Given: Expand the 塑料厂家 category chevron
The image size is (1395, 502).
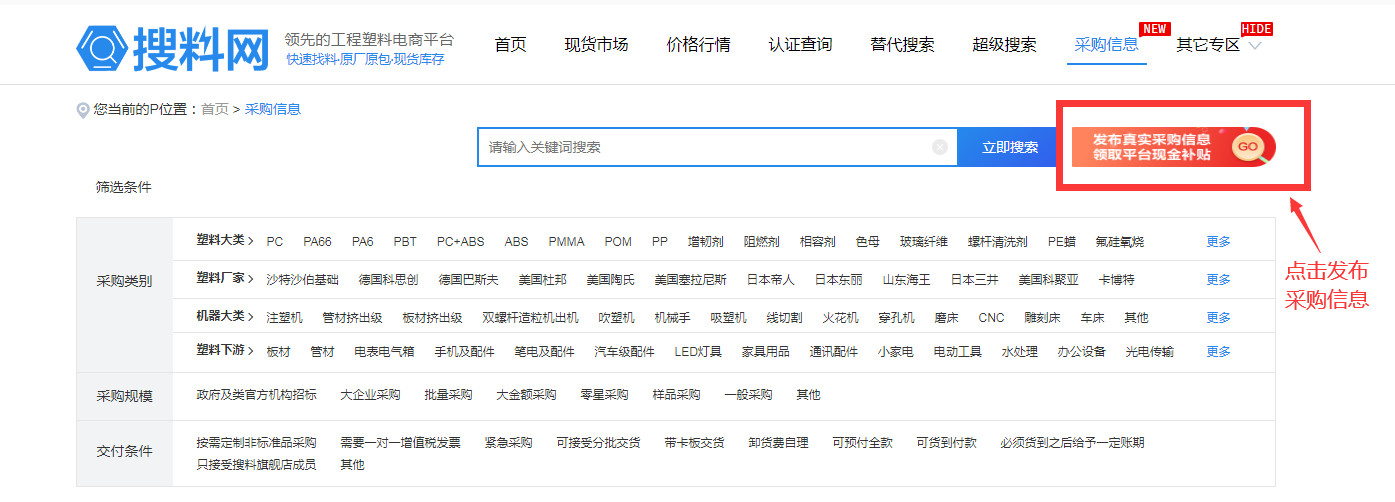Looking at the screenshot, I should point(251,279).
